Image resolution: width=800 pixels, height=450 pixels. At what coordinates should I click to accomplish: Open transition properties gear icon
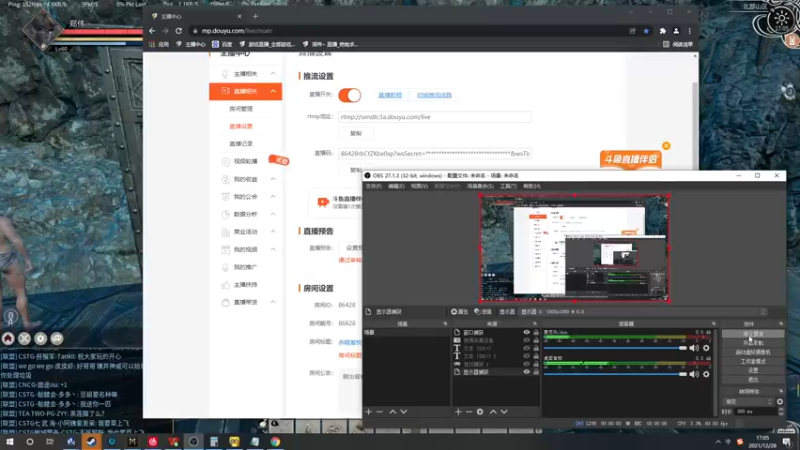point(780,402)
